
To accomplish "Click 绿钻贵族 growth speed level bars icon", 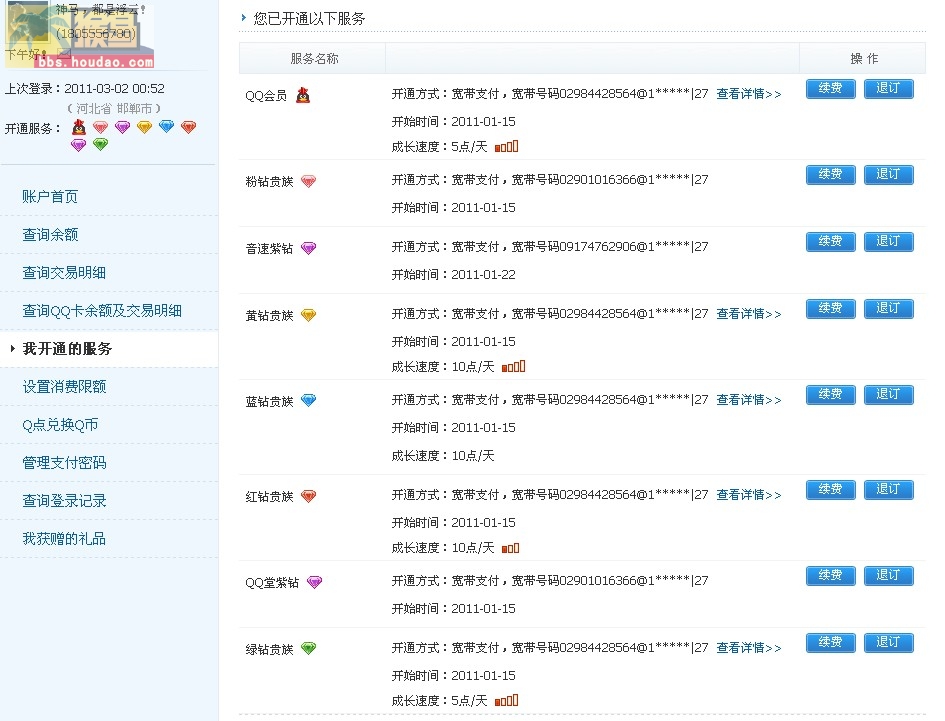I will coord(506,701).
